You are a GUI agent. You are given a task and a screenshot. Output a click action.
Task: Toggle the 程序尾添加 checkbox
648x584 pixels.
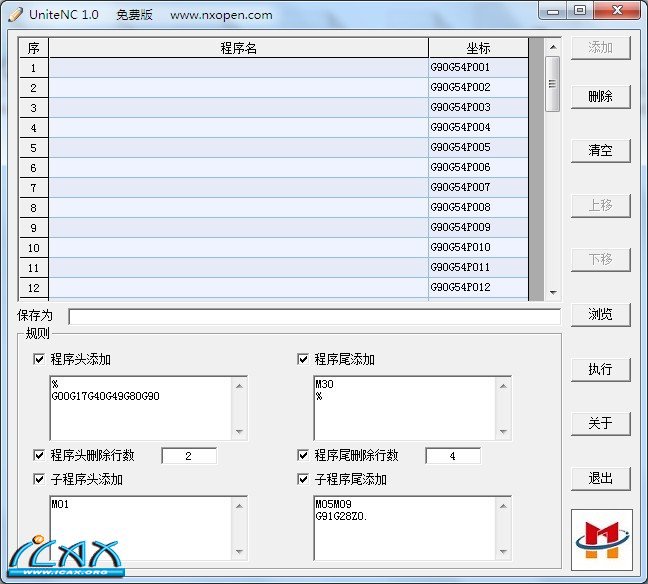pyautogui.click(x=303, y=359)
